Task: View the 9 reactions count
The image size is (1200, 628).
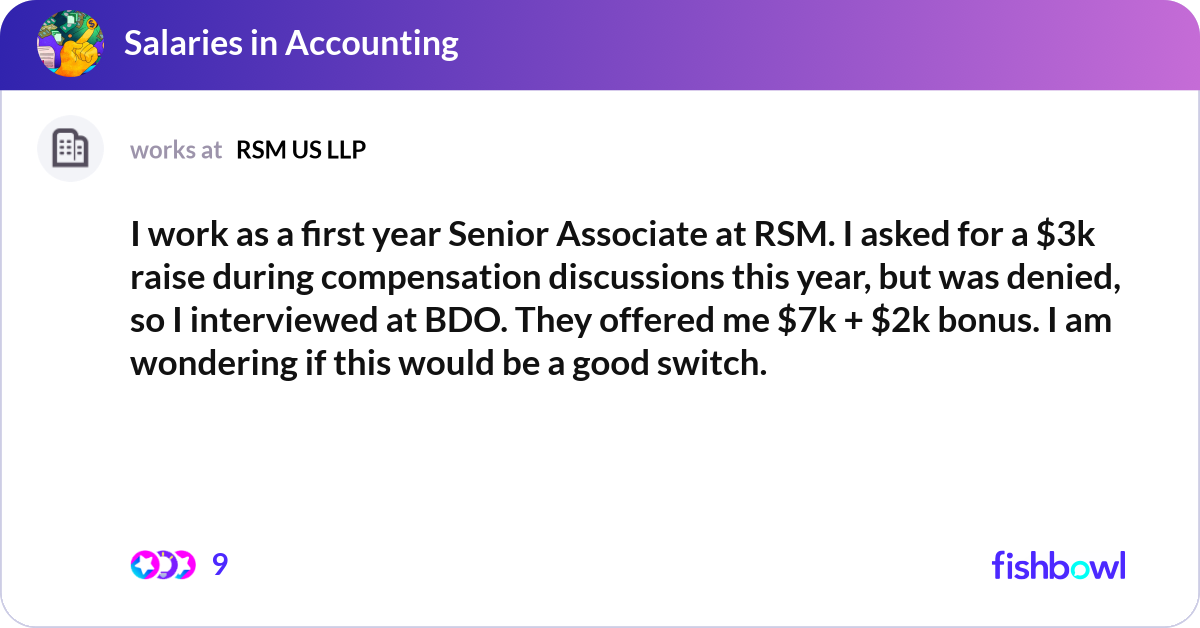Action: pyautogui.click(x=220, y=565)
